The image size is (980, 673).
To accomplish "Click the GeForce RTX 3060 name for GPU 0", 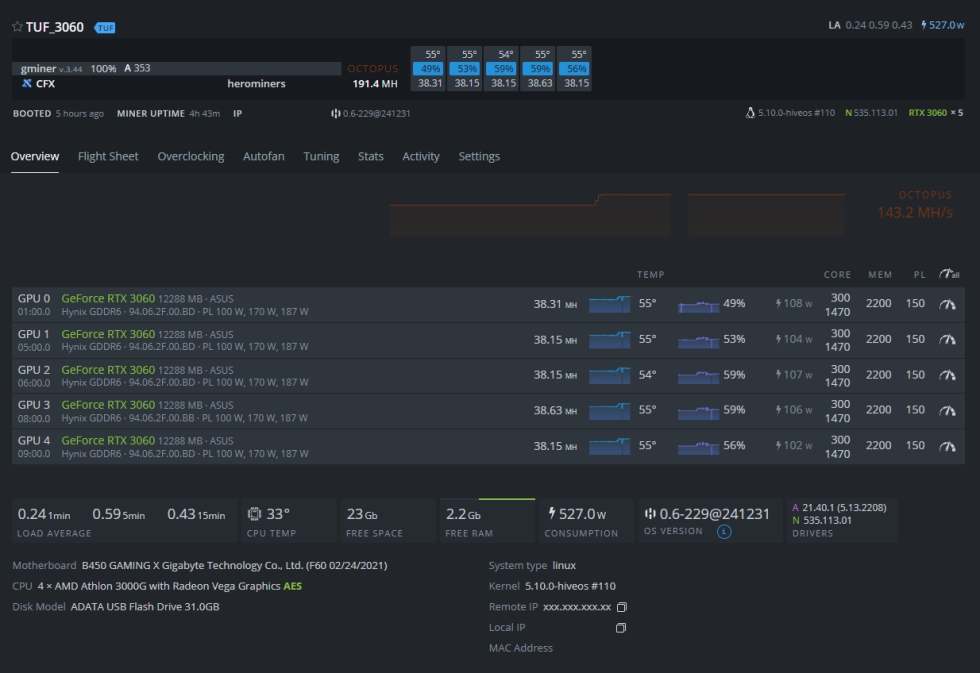I will pyautogui.click(x=108, y=299).
